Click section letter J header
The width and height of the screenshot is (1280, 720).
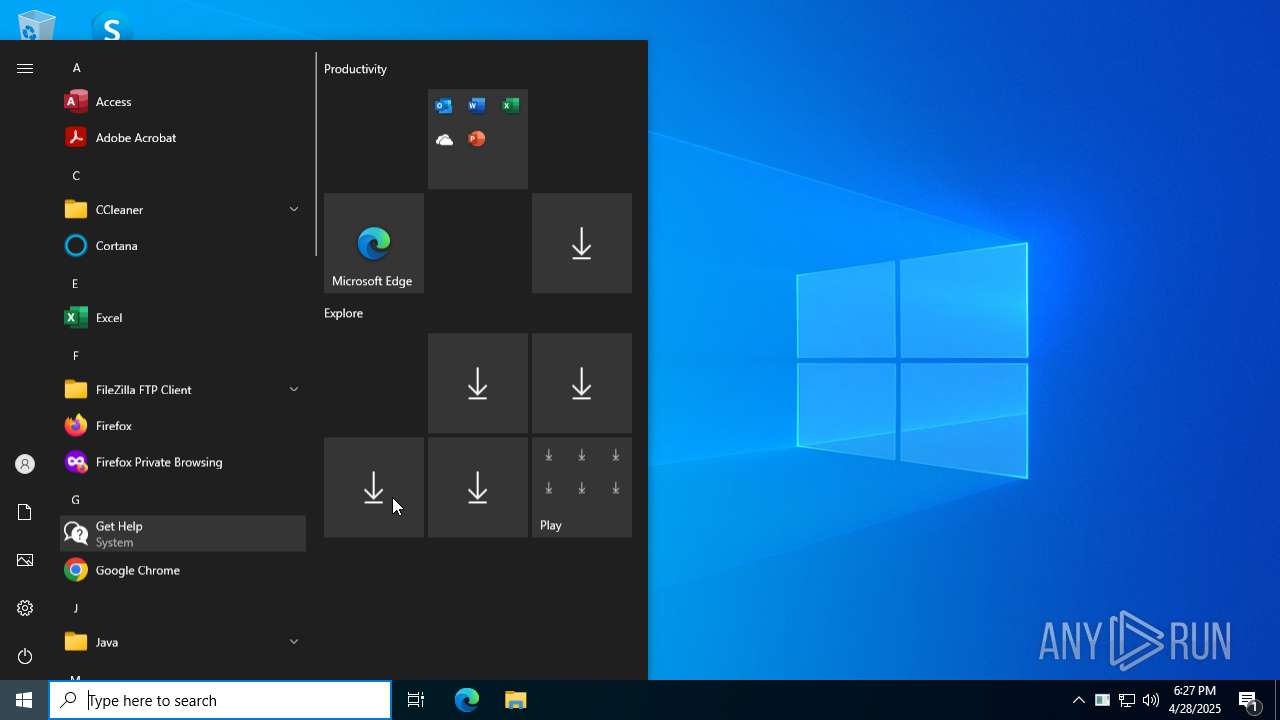[75, 608]
